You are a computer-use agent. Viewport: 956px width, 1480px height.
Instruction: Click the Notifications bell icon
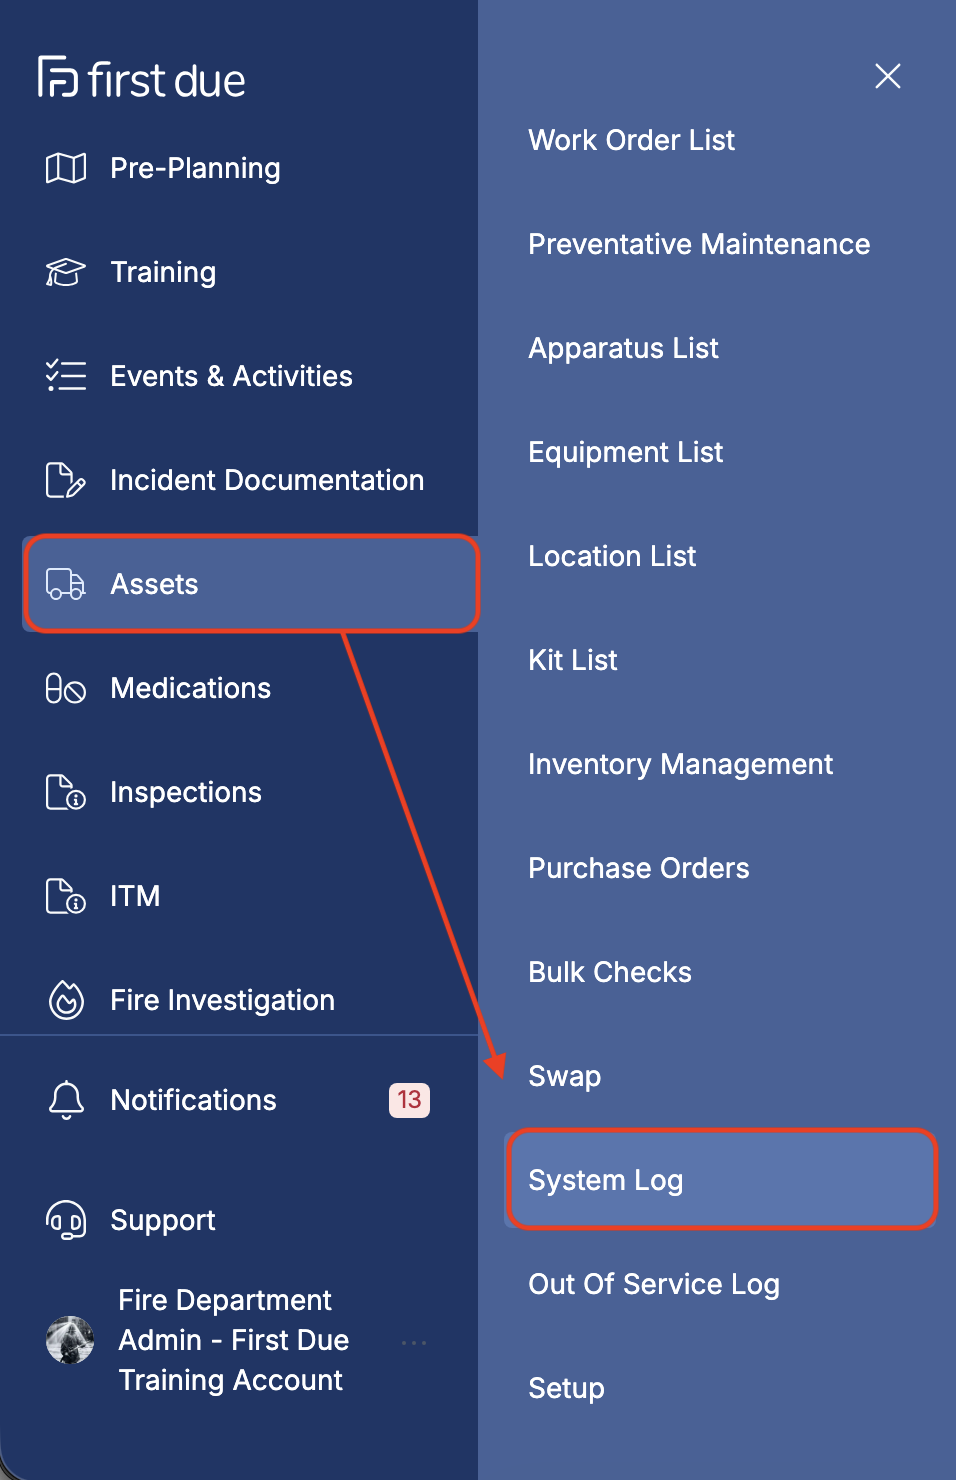pyautogui.click(x=66, y=1100)
